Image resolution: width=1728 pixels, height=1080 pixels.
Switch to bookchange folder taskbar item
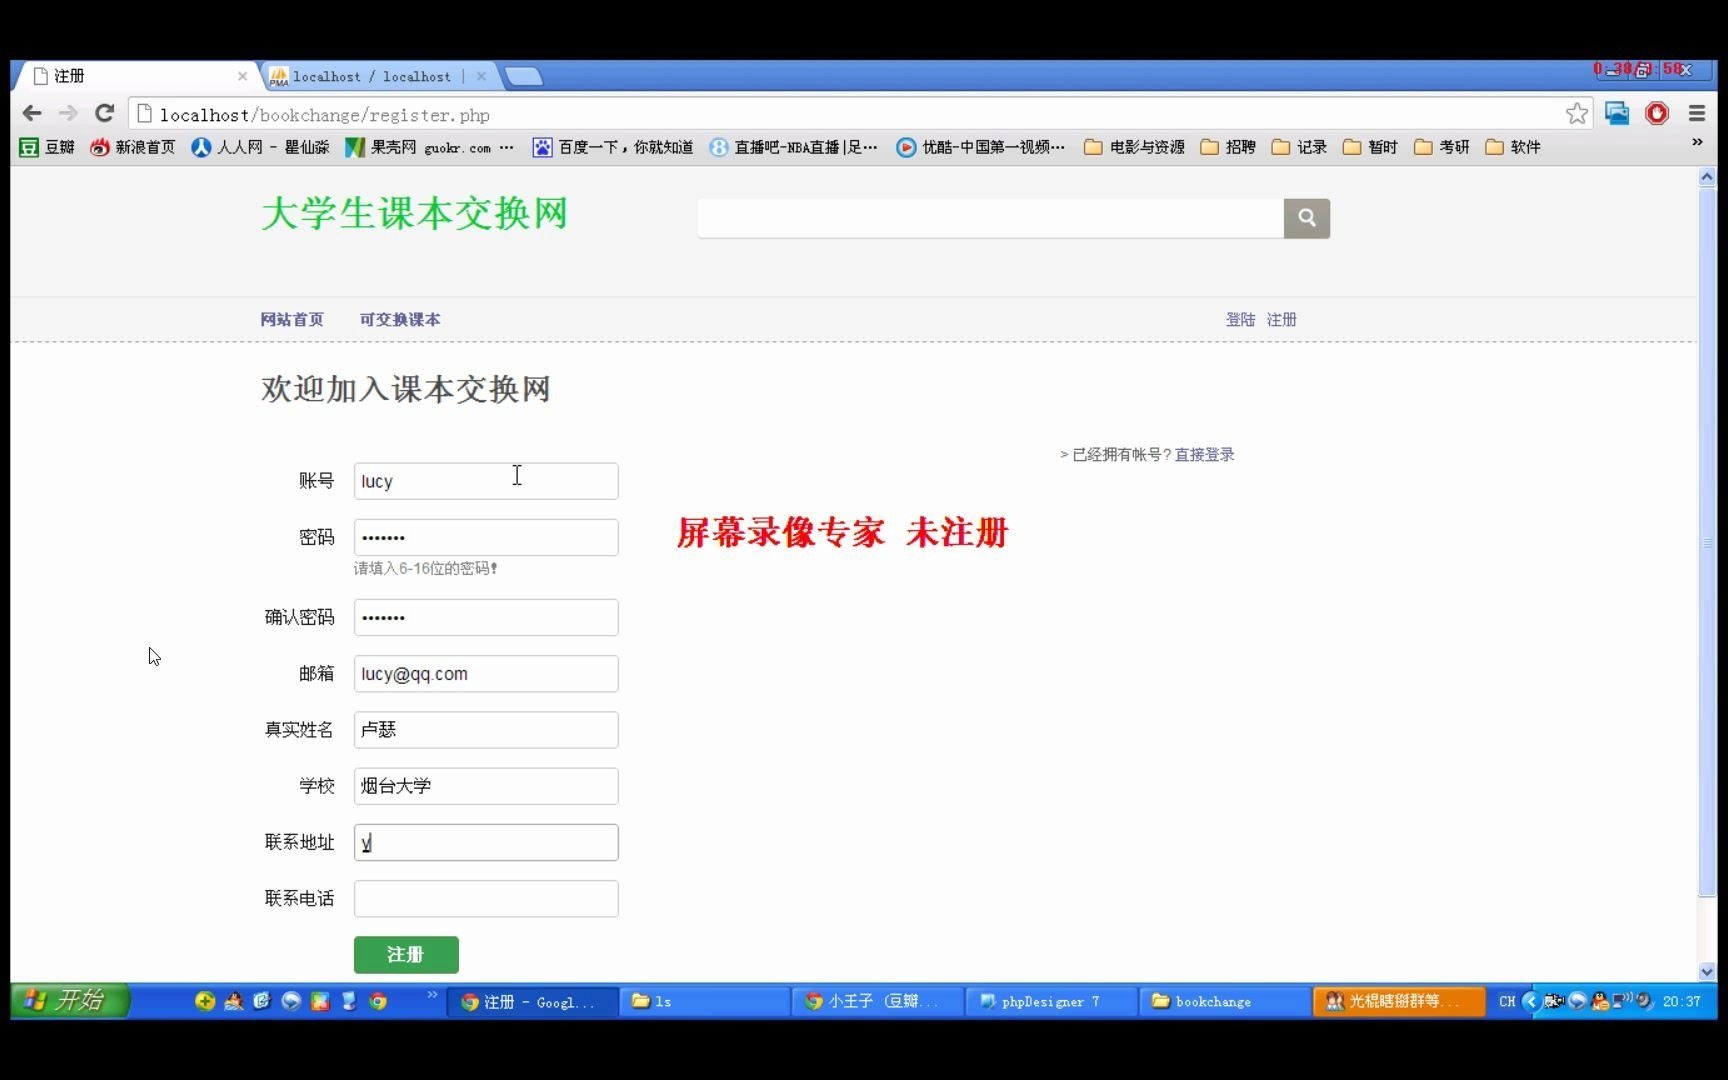[x=1225, y=1001]
